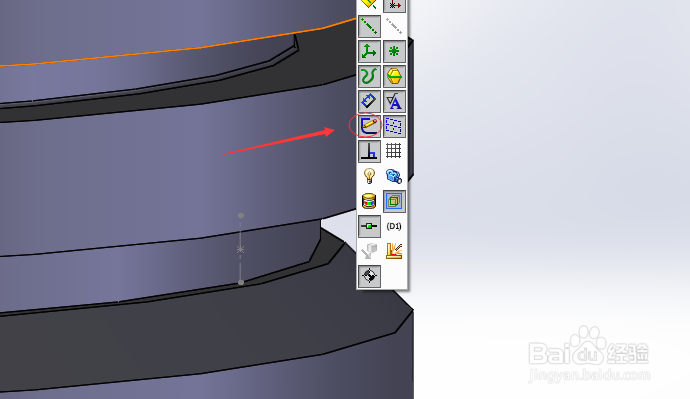This screenshot has width=690, height=399.
Task: Toggle View Axes dash-dot line icon
Action: [369, 26]
